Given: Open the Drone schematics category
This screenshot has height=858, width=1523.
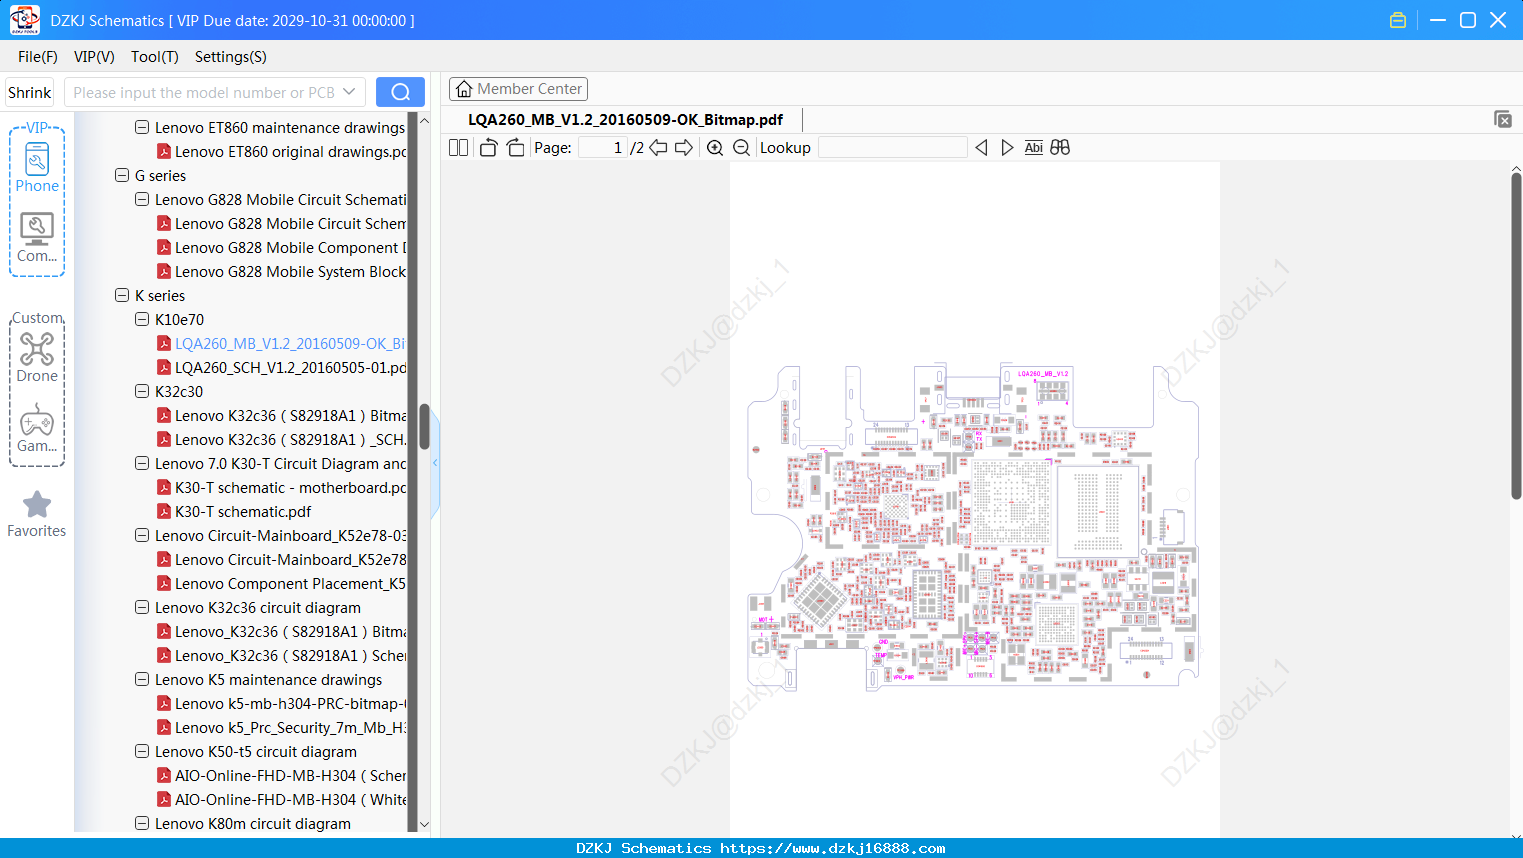Looking at the screenshot, I should point(37,357).
